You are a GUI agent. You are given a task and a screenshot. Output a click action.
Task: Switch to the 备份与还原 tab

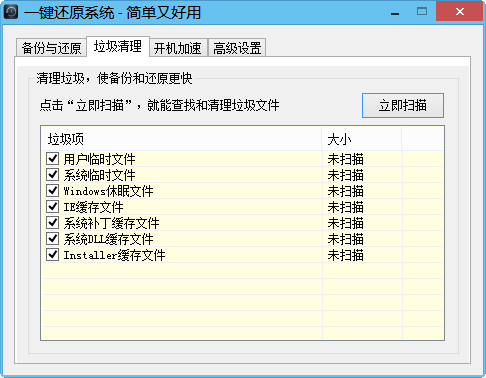tap(52, 48)
